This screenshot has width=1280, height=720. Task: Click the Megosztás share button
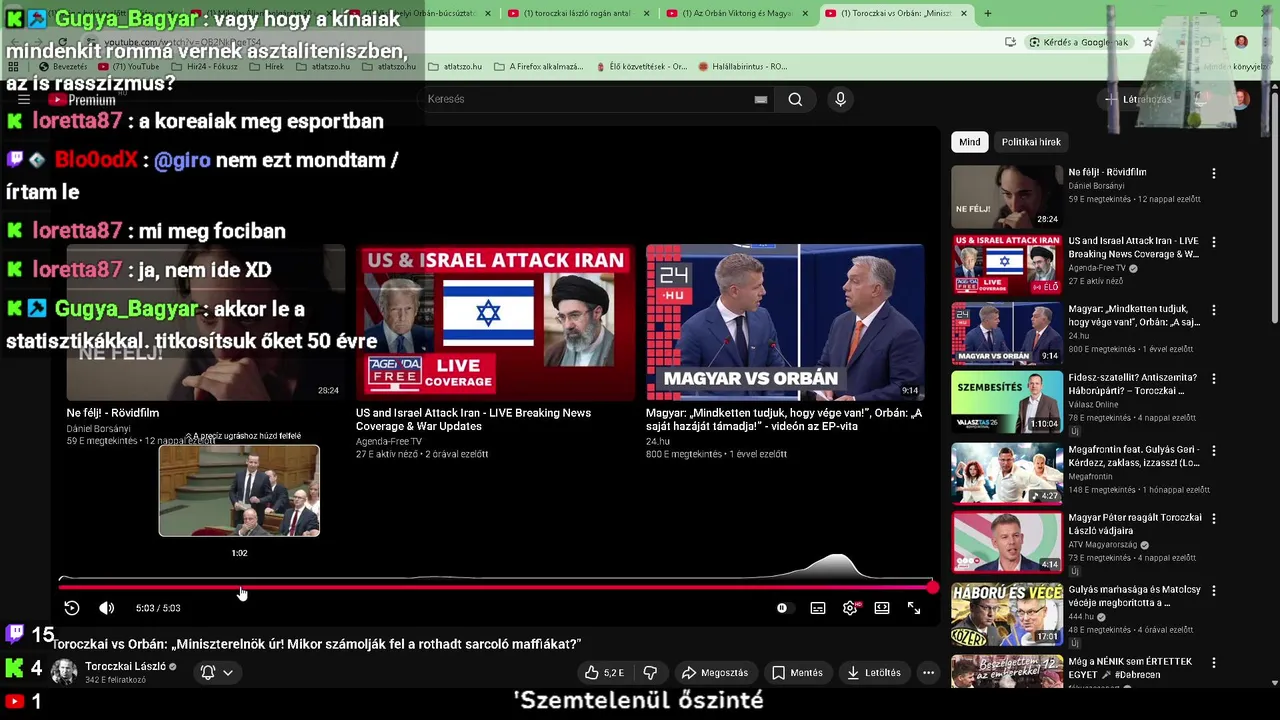714,673
